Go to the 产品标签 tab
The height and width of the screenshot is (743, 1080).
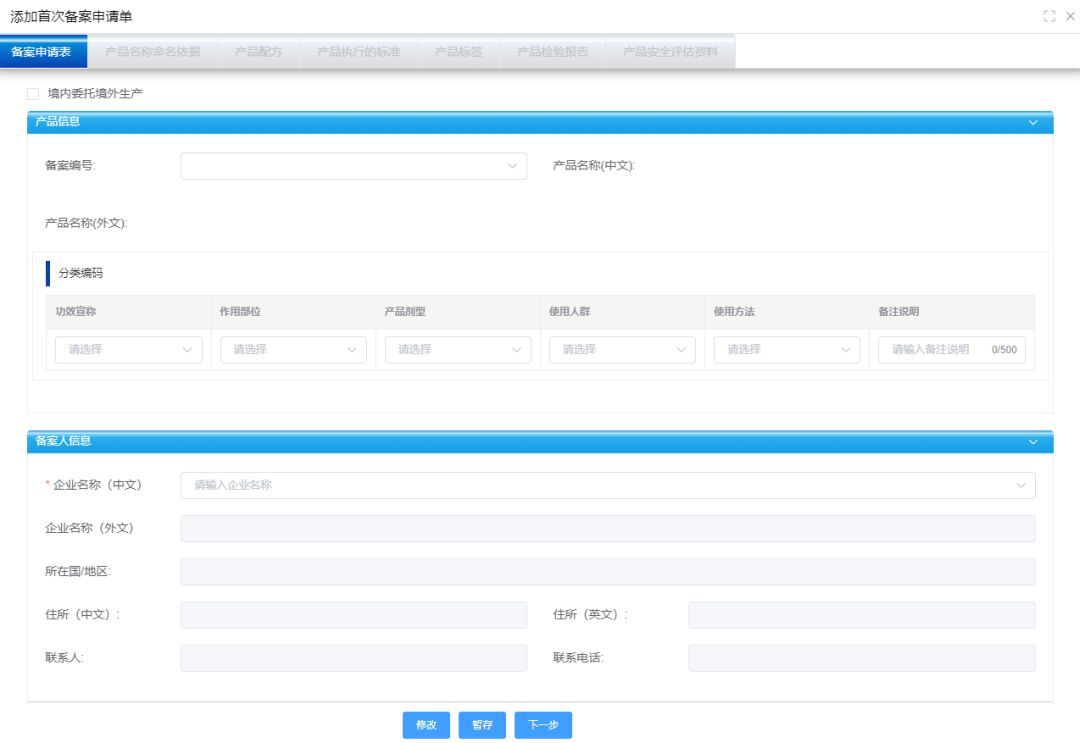pyautogui.click(x=458, y=52)
